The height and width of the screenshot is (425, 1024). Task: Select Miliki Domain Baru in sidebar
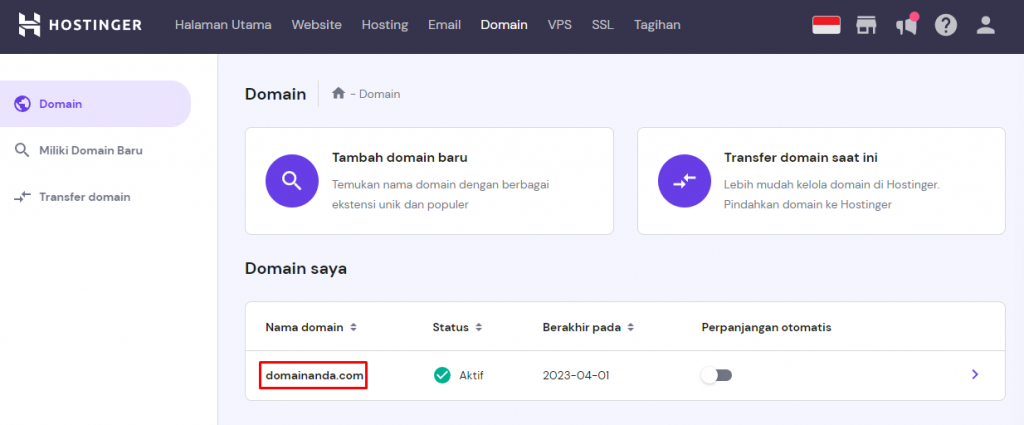(x=90, y=150)
